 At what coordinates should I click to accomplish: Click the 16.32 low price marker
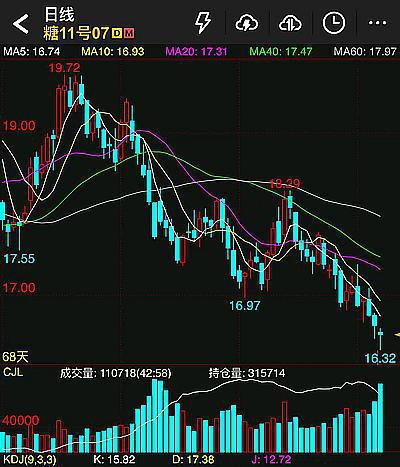[380, 358]
